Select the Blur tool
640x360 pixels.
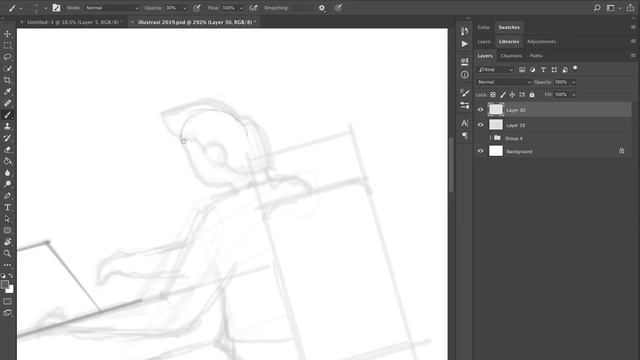tap(7, 173)
